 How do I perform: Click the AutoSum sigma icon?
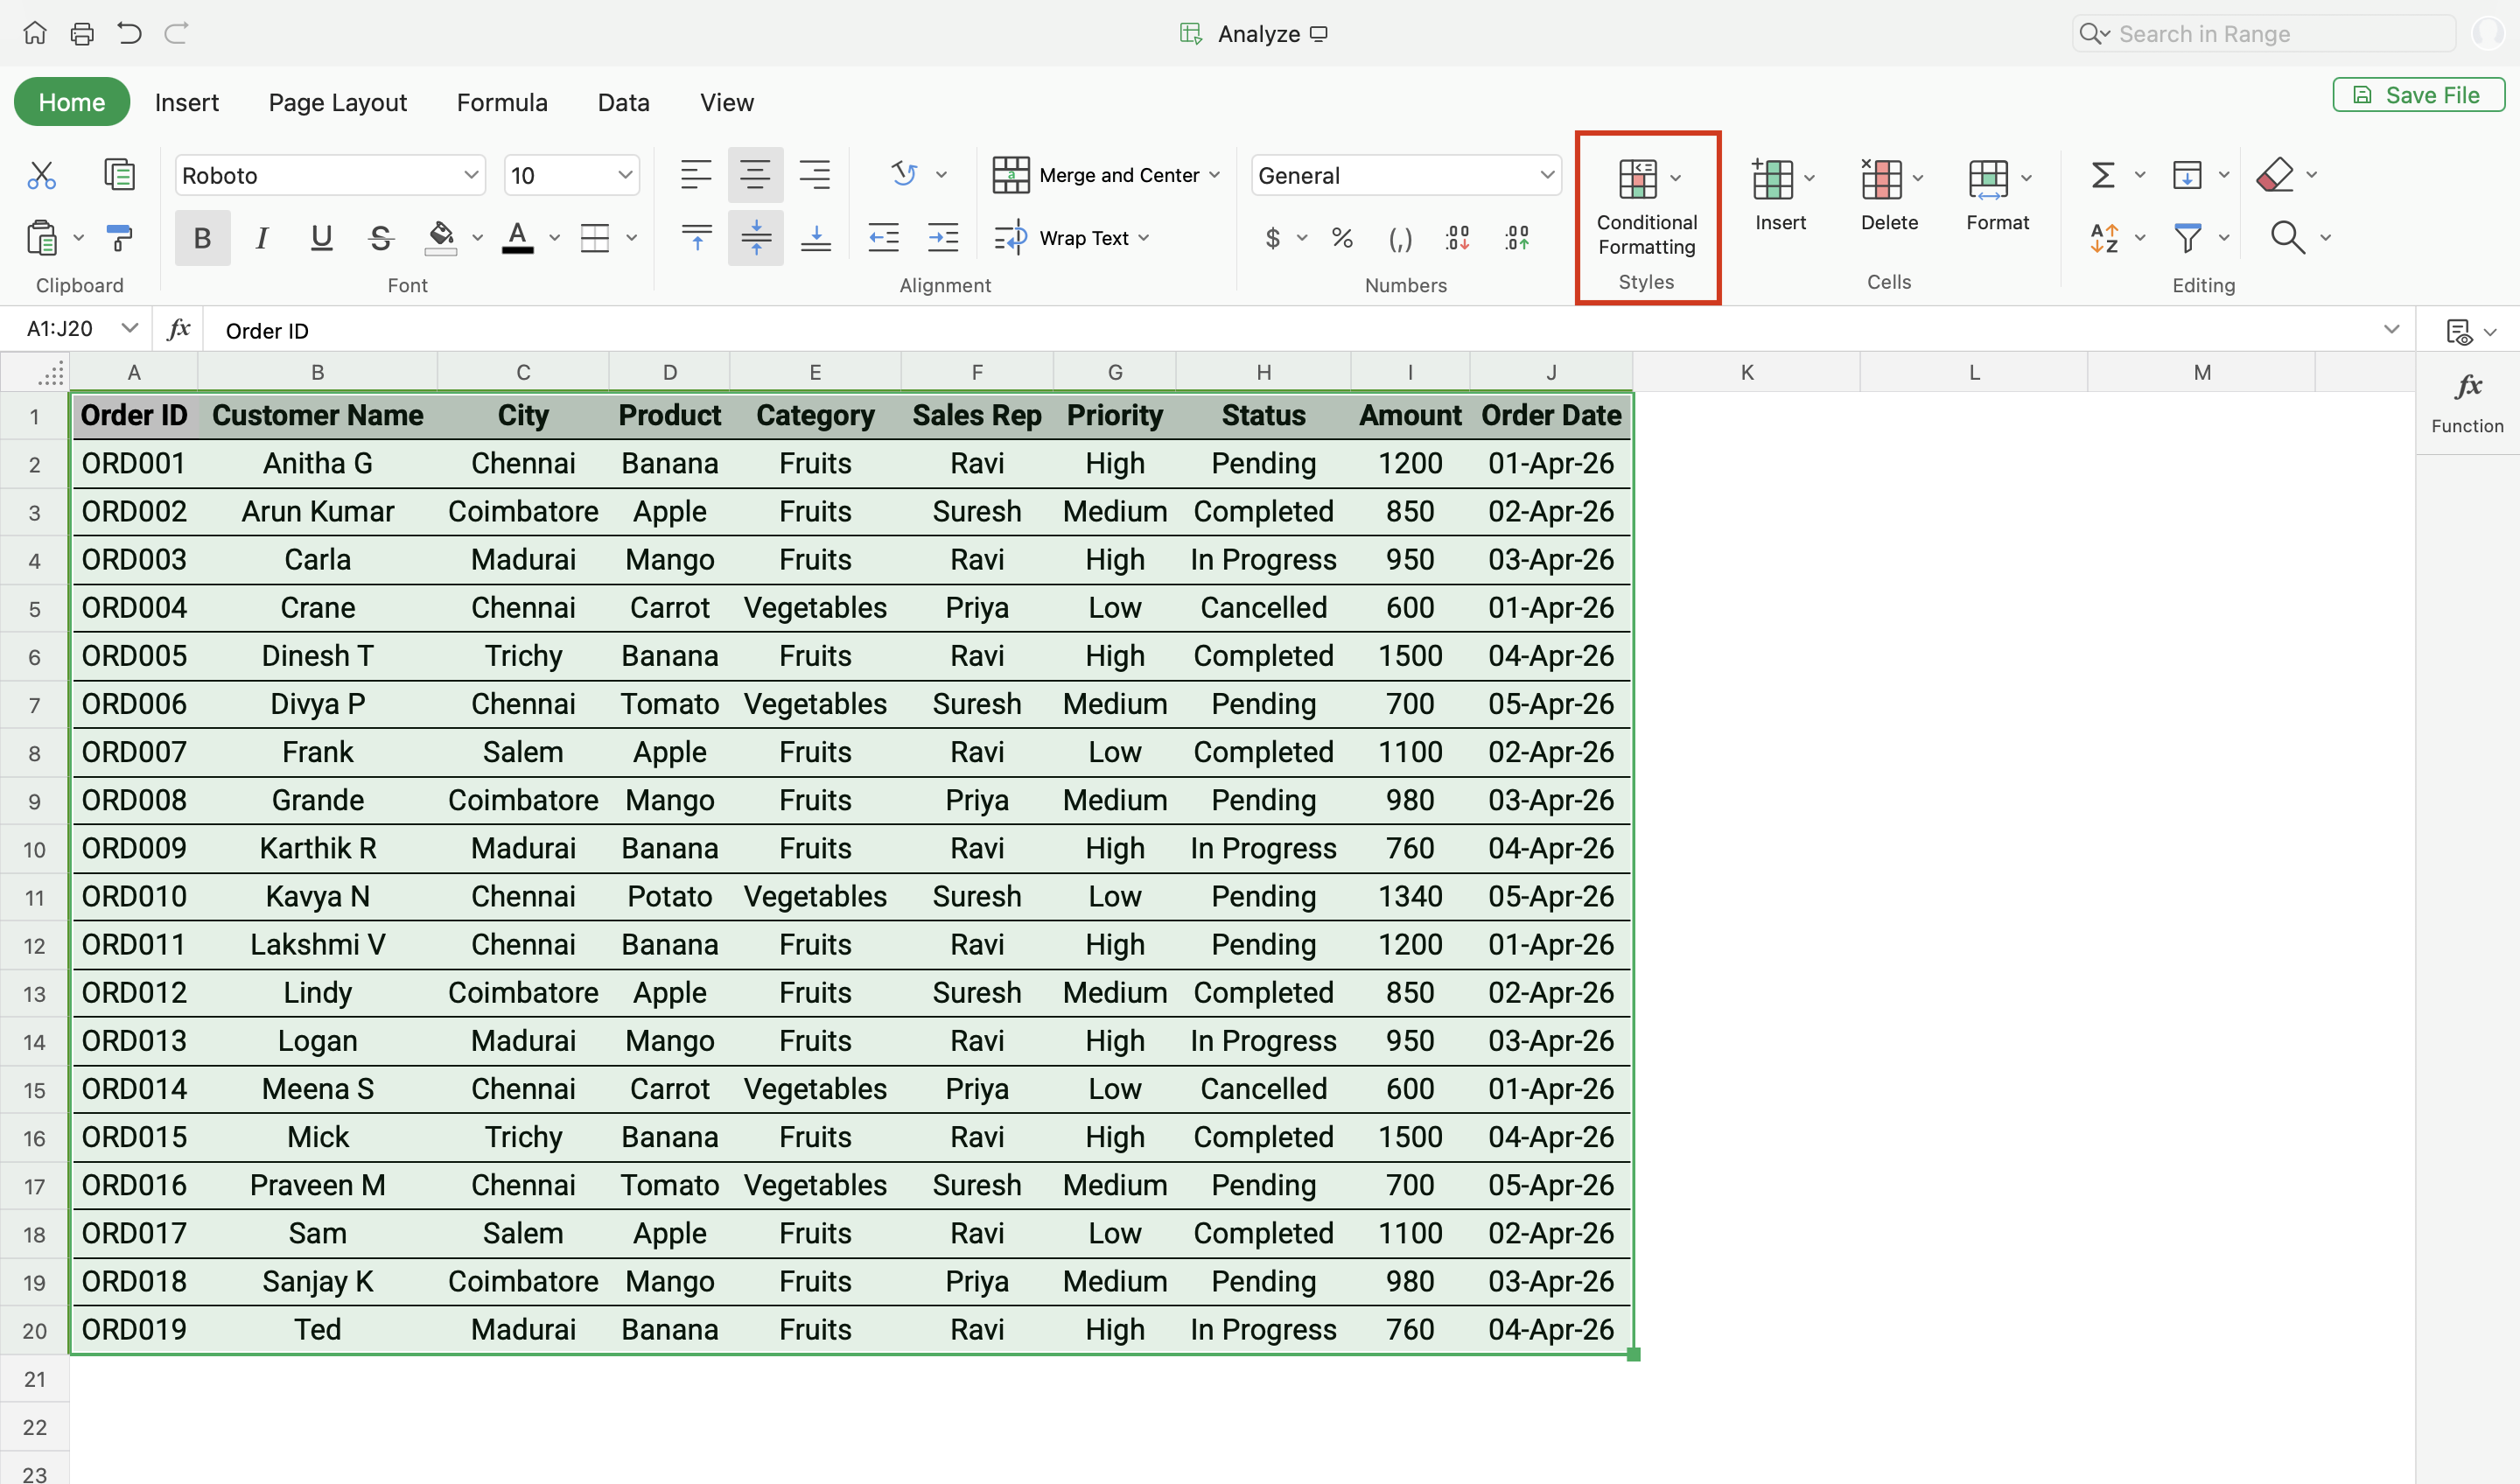pyautogui.click(x=2102, y=176)
